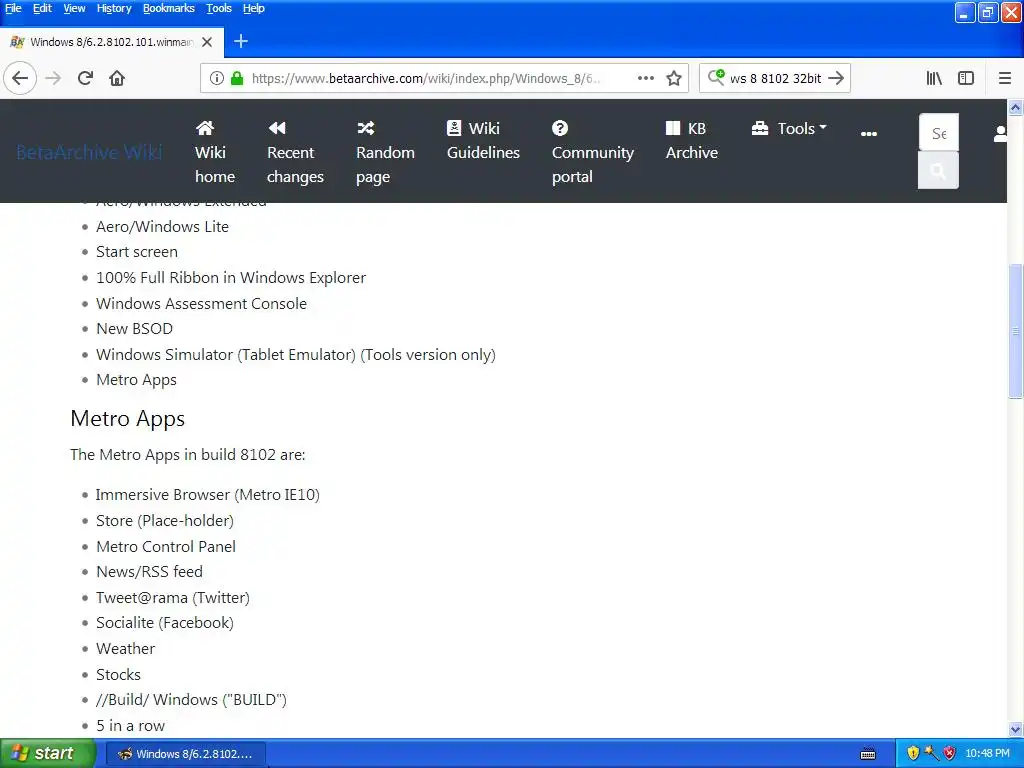1024x768 pixels.
Task: Open the Tools menu in menu bar
Action: click(x=219, y=8)
